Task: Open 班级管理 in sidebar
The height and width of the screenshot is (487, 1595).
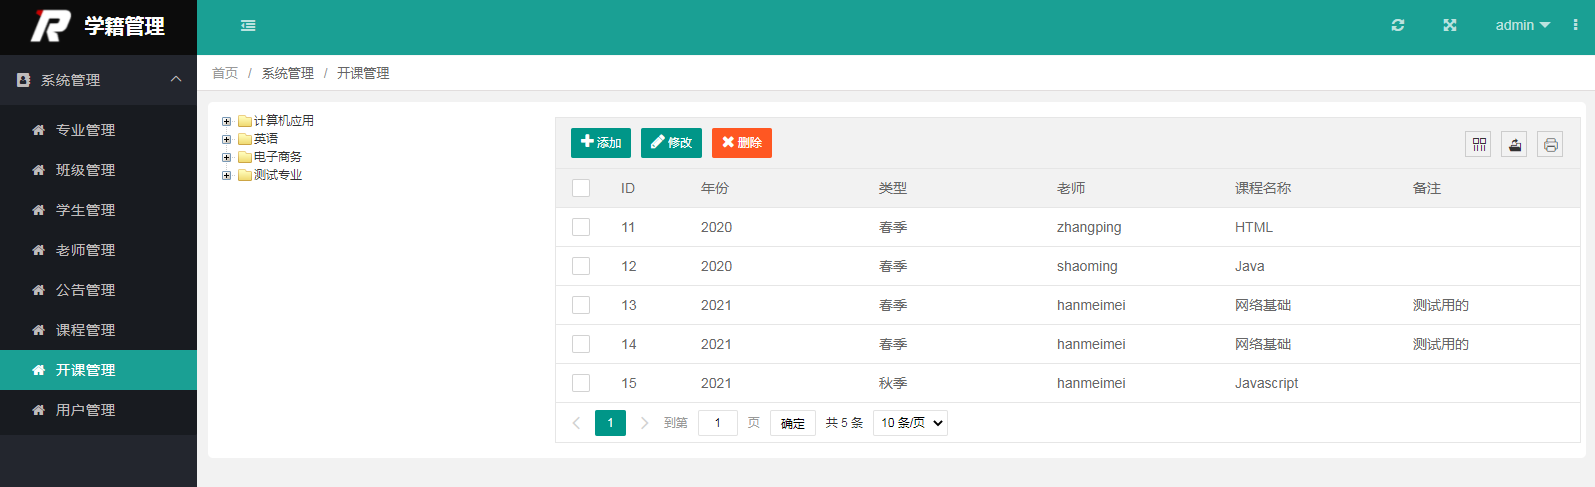Action: click(98, 170)
